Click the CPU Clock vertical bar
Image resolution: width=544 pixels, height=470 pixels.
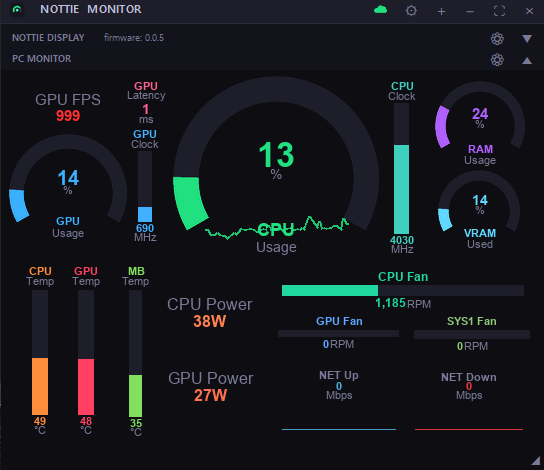tap(401, 169)
